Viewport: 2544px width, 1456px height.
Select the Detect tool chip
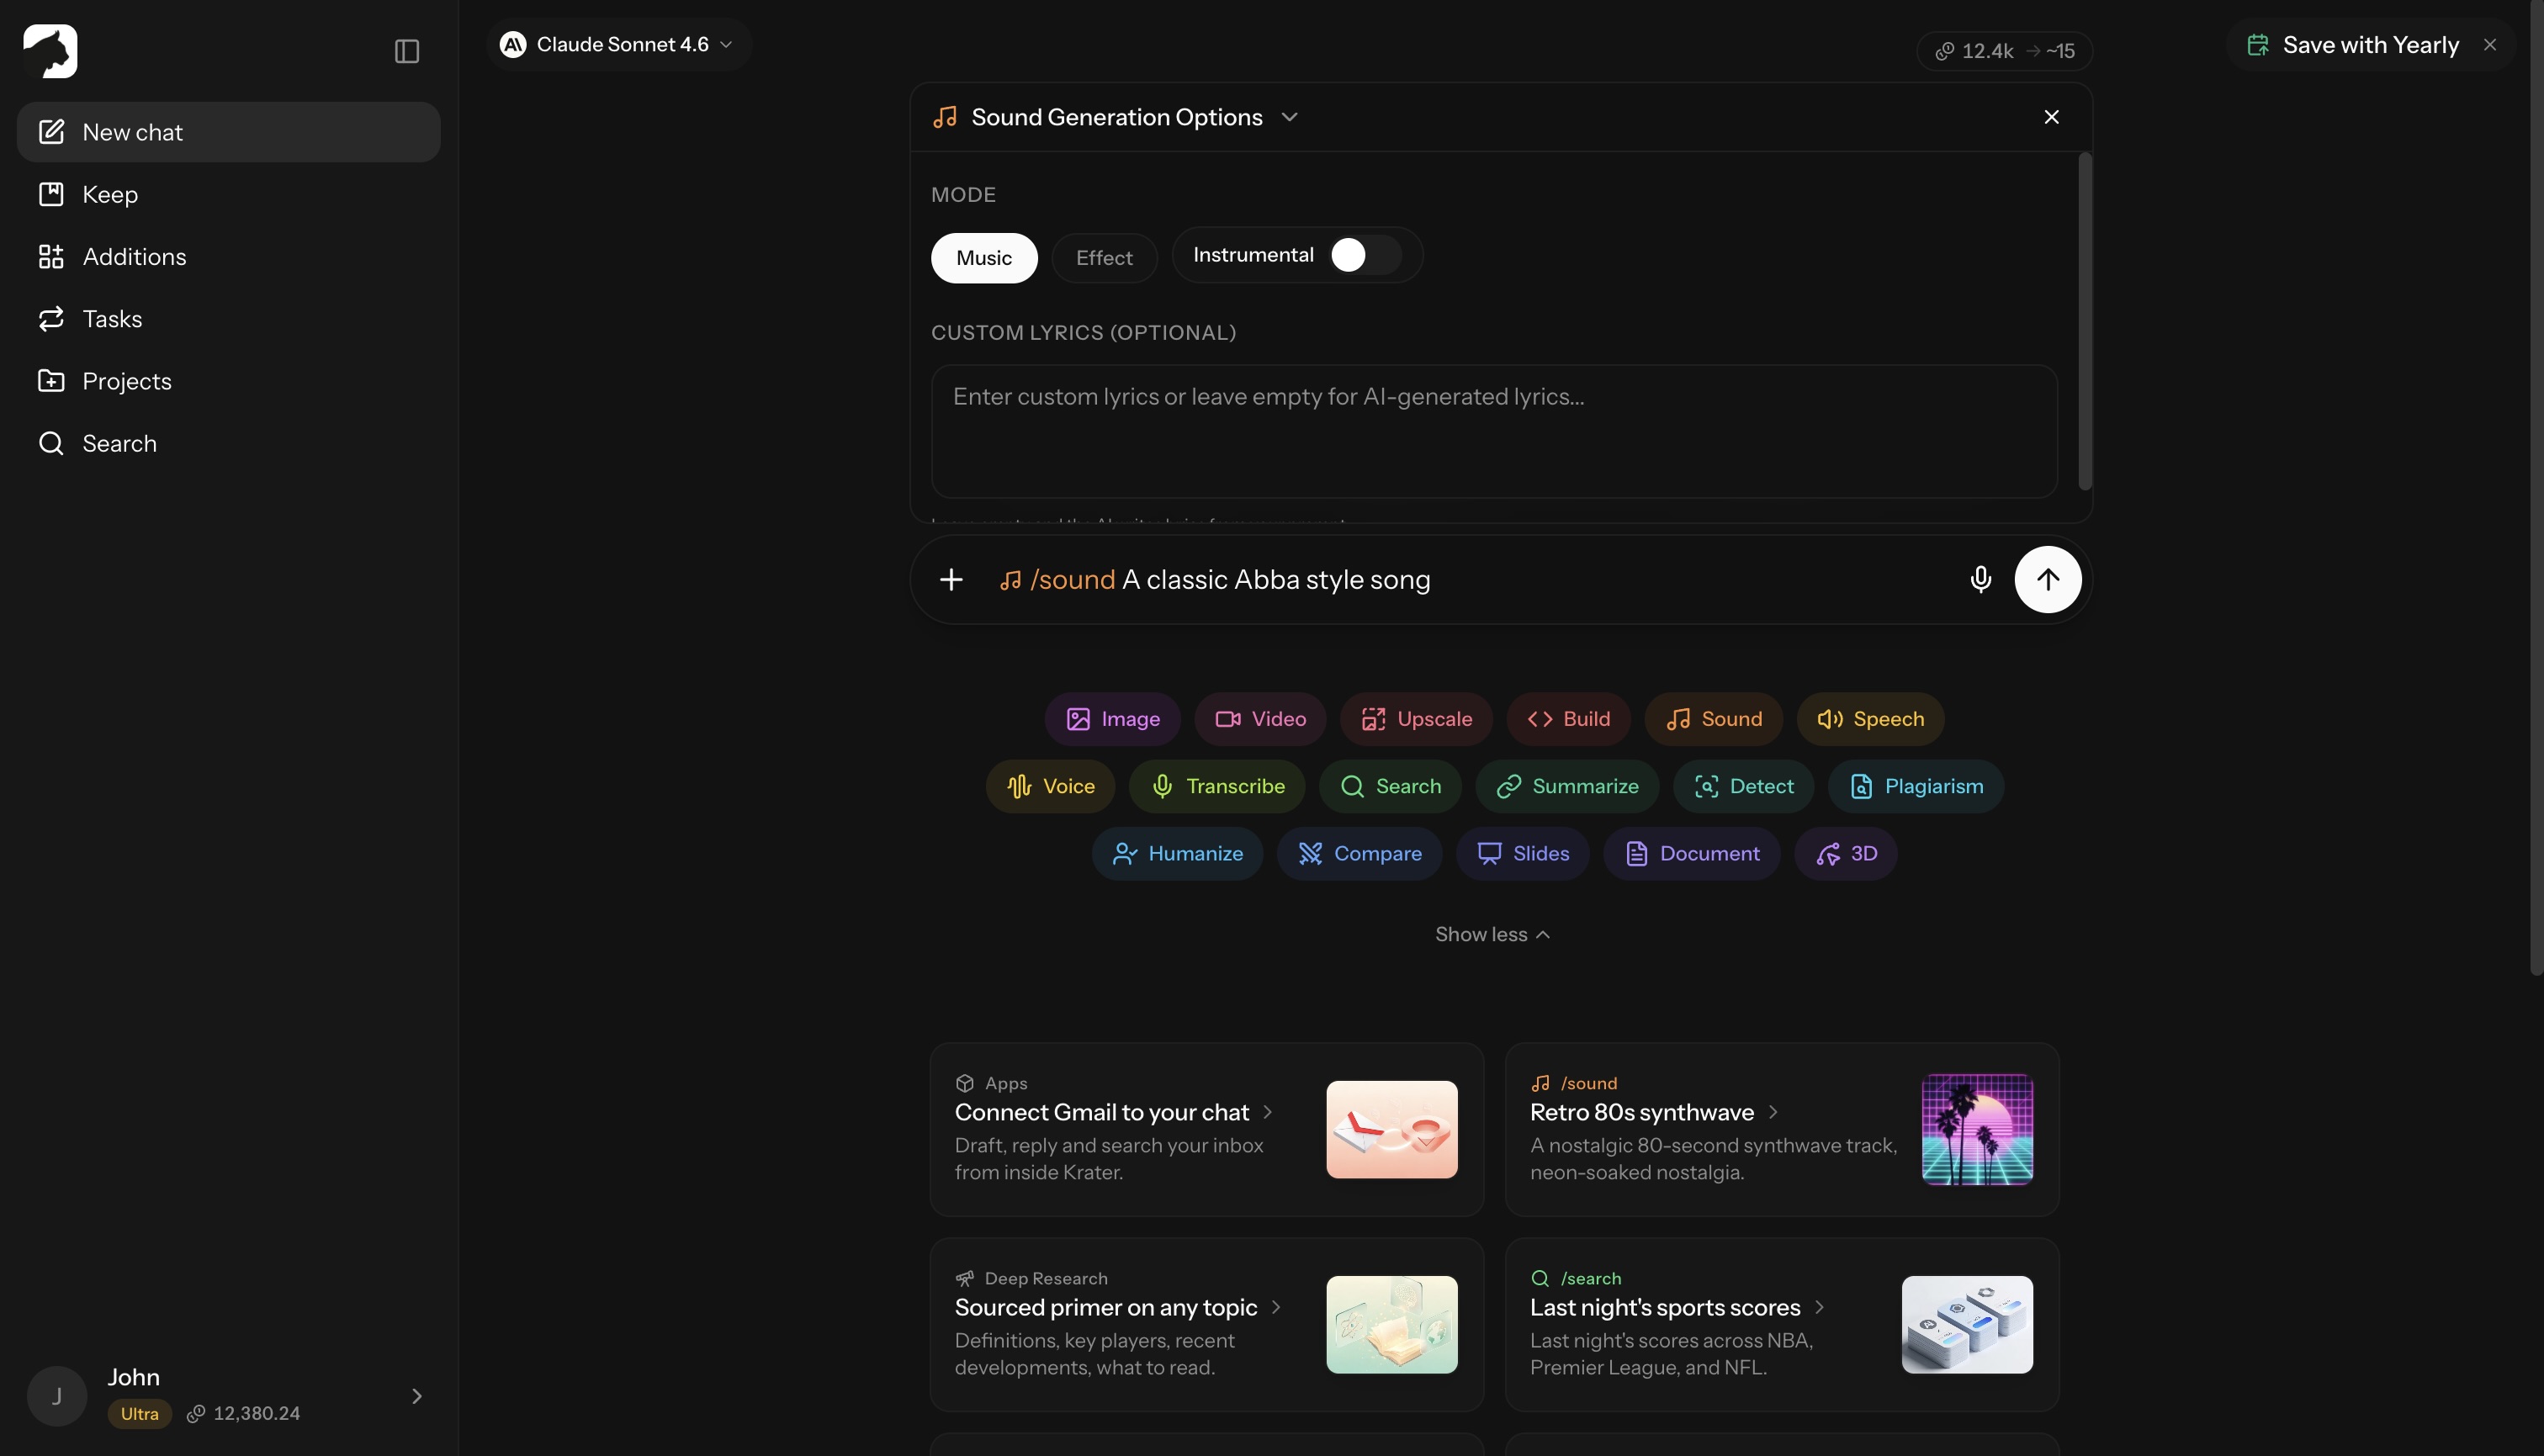(x=1743, y=786)
